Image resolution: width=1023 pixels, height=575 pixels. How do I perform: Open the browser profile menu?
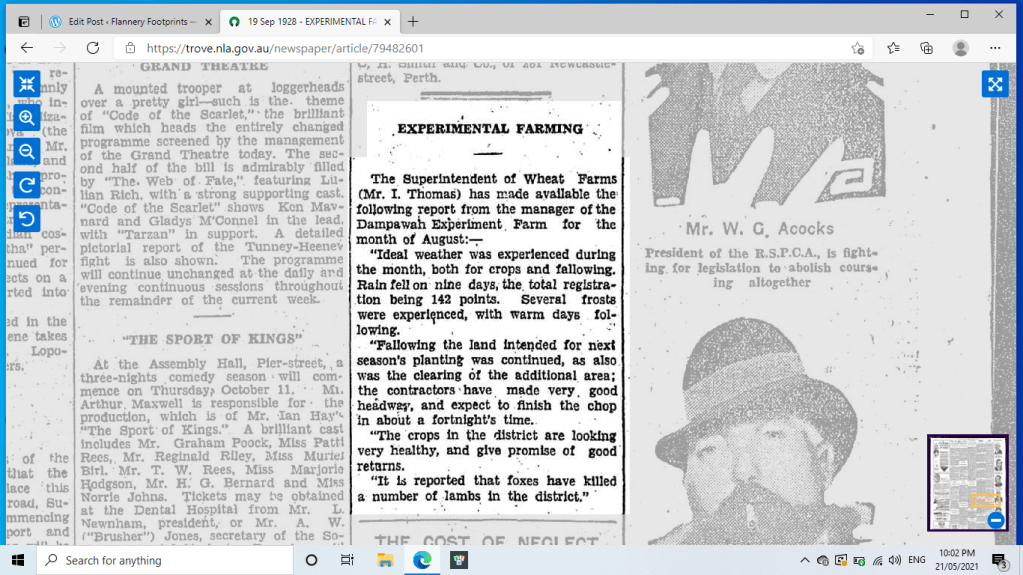[x=961, y=48]
